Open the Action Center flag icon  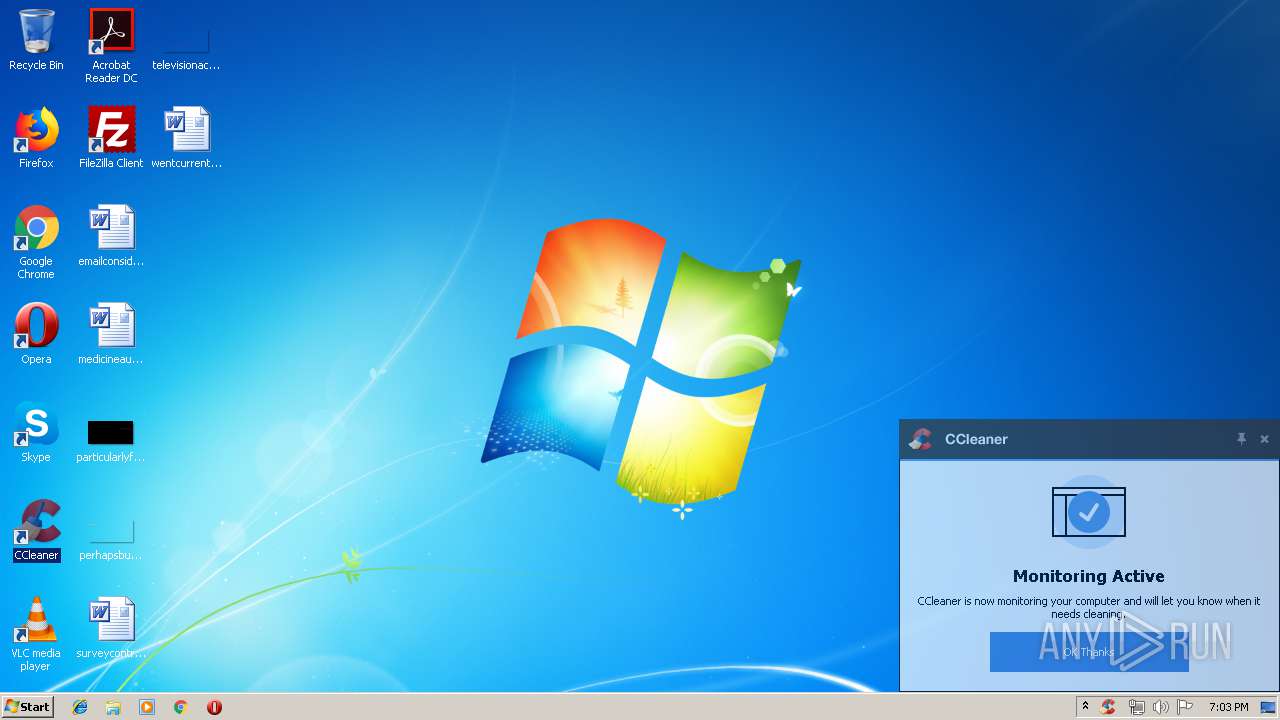pyautogui.click(x=1185, y=707)
